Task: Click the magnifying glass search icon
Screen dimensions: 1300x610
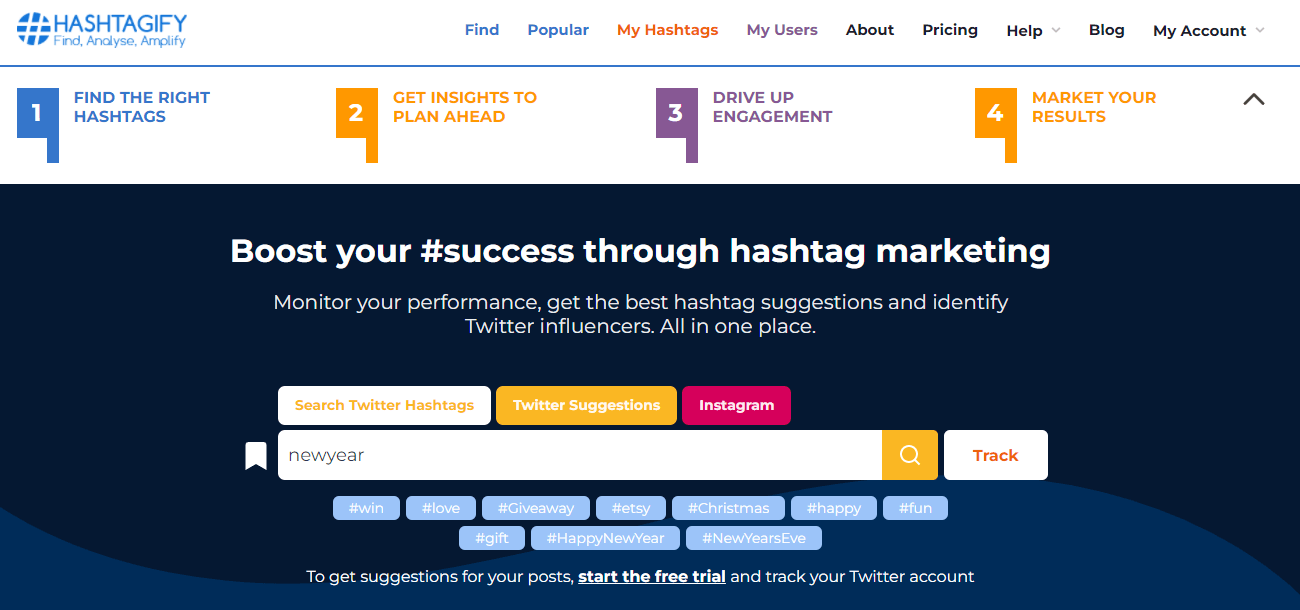Action: [909, 455]
